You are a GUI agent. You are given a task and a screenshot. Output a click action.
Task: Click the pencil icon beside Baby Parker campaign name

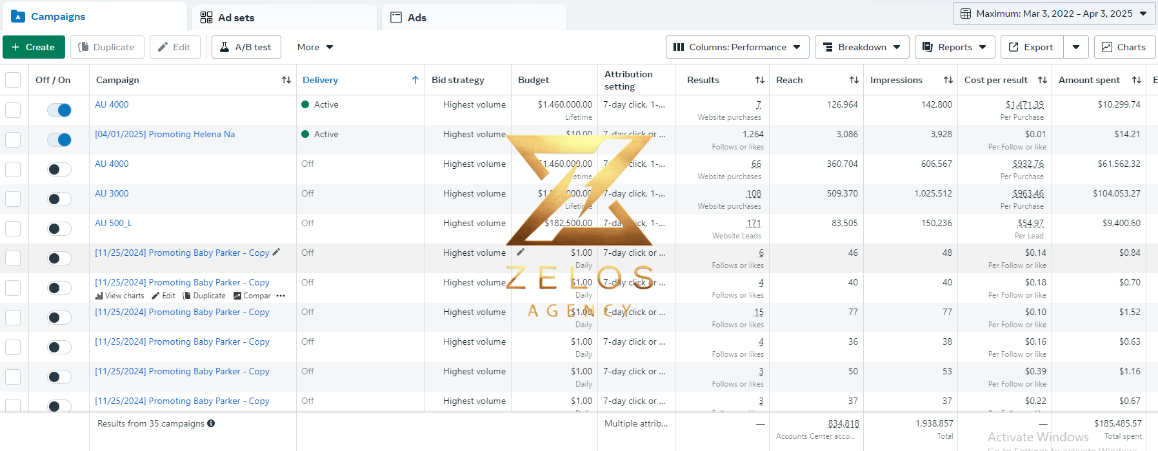tap(276, 252)
